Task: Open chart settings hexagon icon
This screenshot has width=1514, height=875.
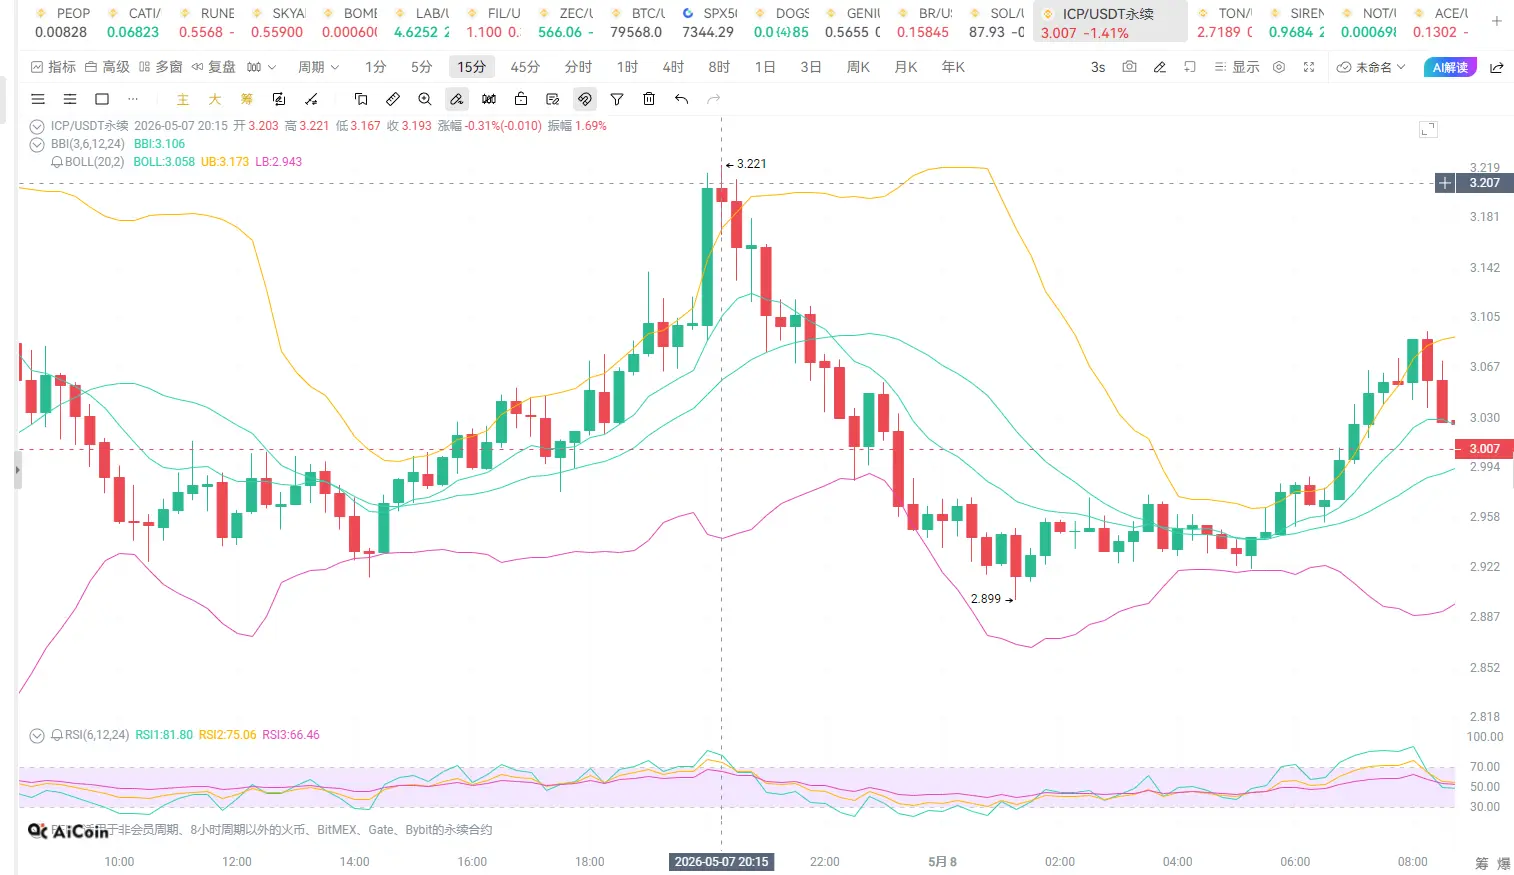Action: coord(1279,67)
